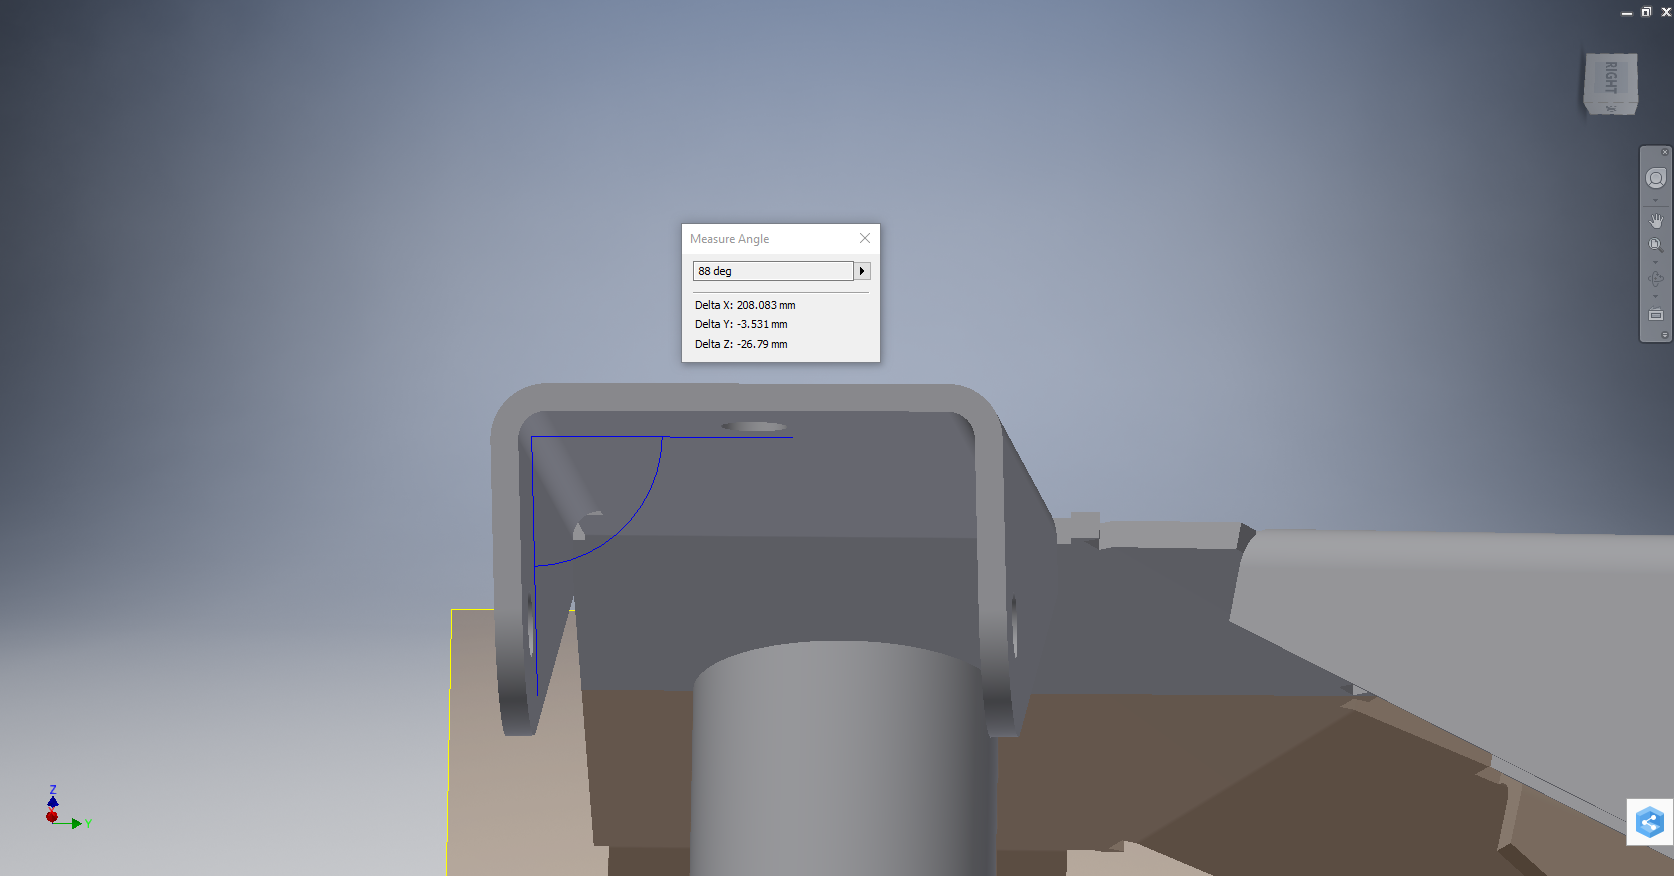The height and width of the screenshot is (876, 1674).
Task: Open the navigation bar customize menu
Action: click(1665, 335)
